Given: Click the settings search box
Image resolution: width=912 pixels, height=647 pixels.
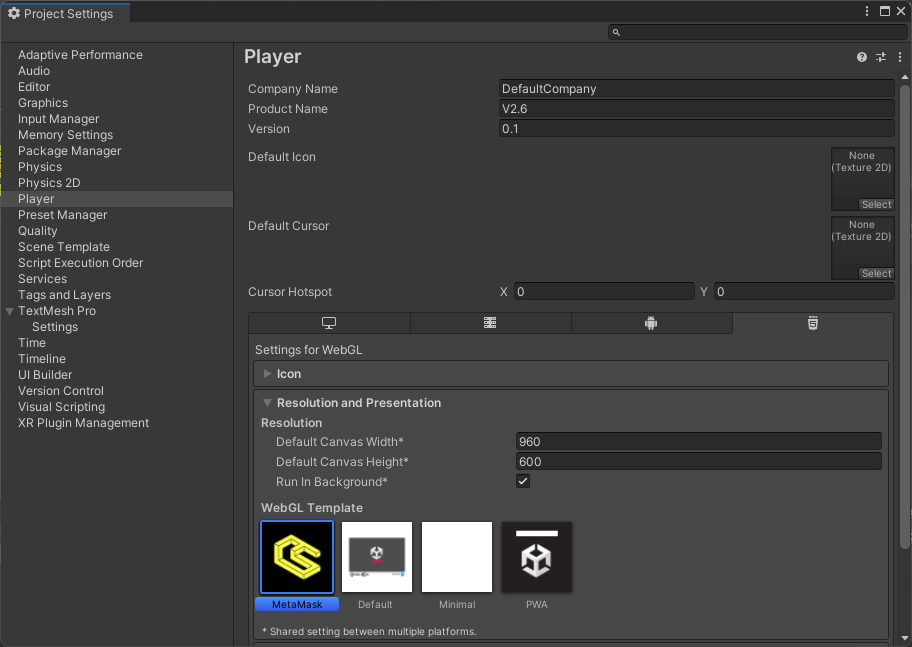Looking at the screenshot, I should (x=758, y=32).
